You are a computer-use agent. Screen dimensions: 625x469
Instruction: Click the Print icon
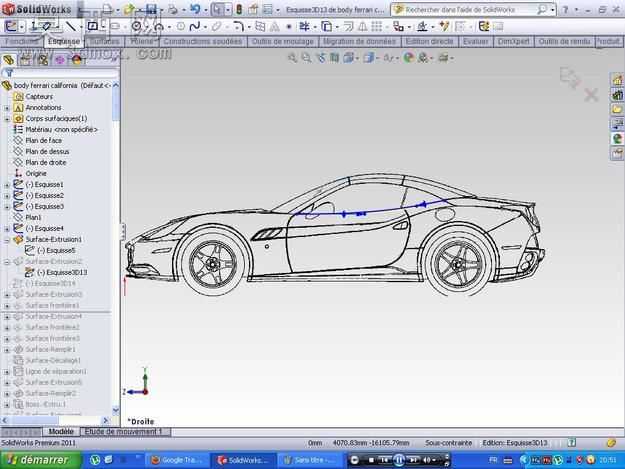click(x=173, y=9)
